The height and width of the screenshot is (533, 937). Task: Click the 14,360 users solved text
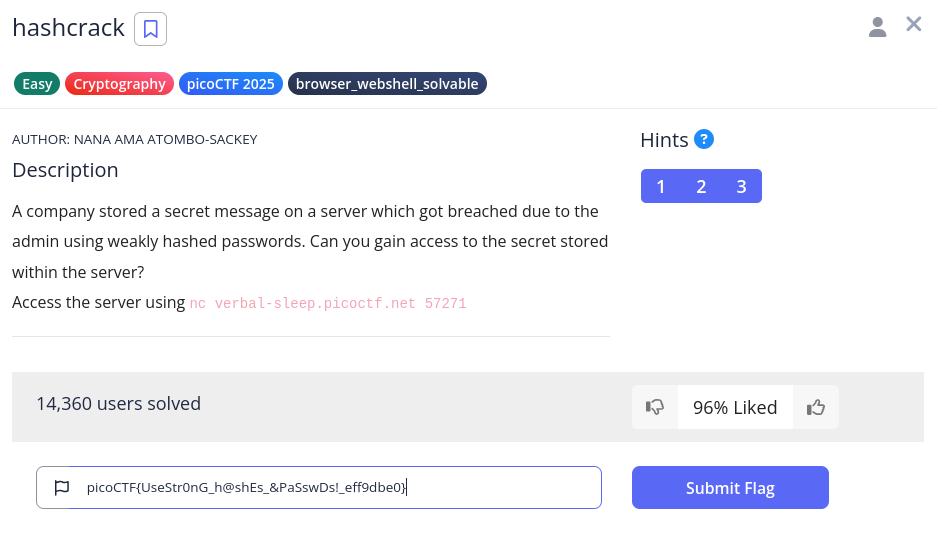(x=118, y=404)
